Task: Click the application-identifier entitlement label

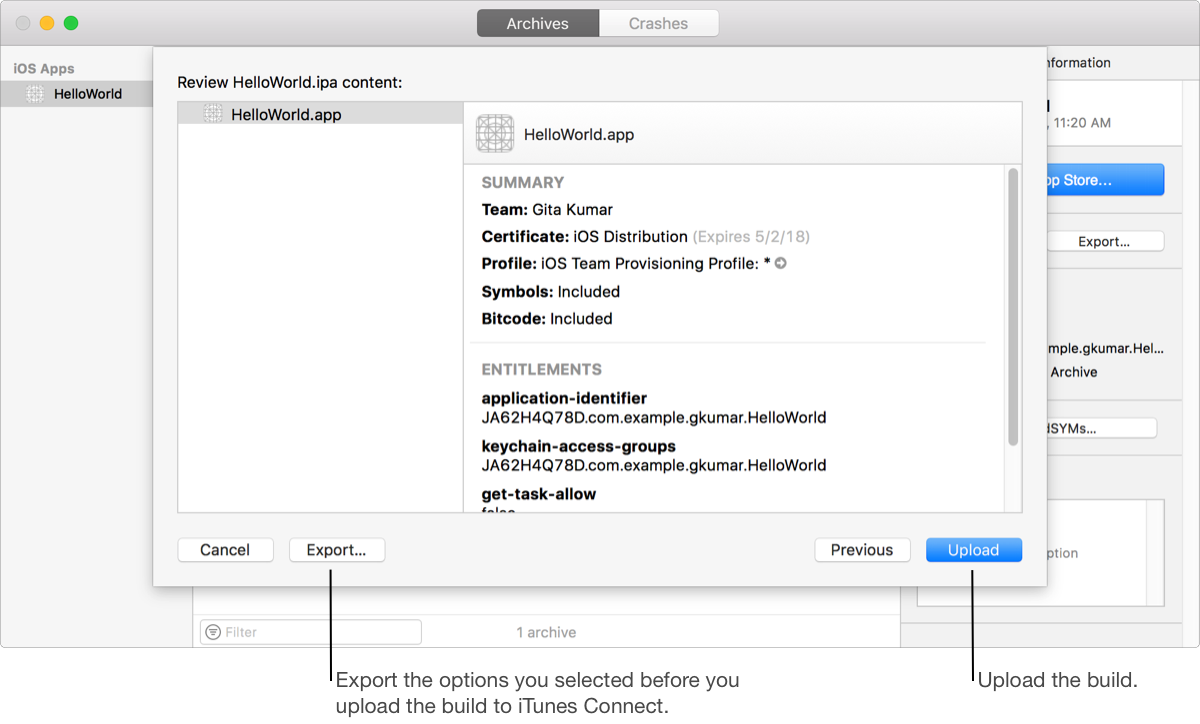Action: (564, 398)
